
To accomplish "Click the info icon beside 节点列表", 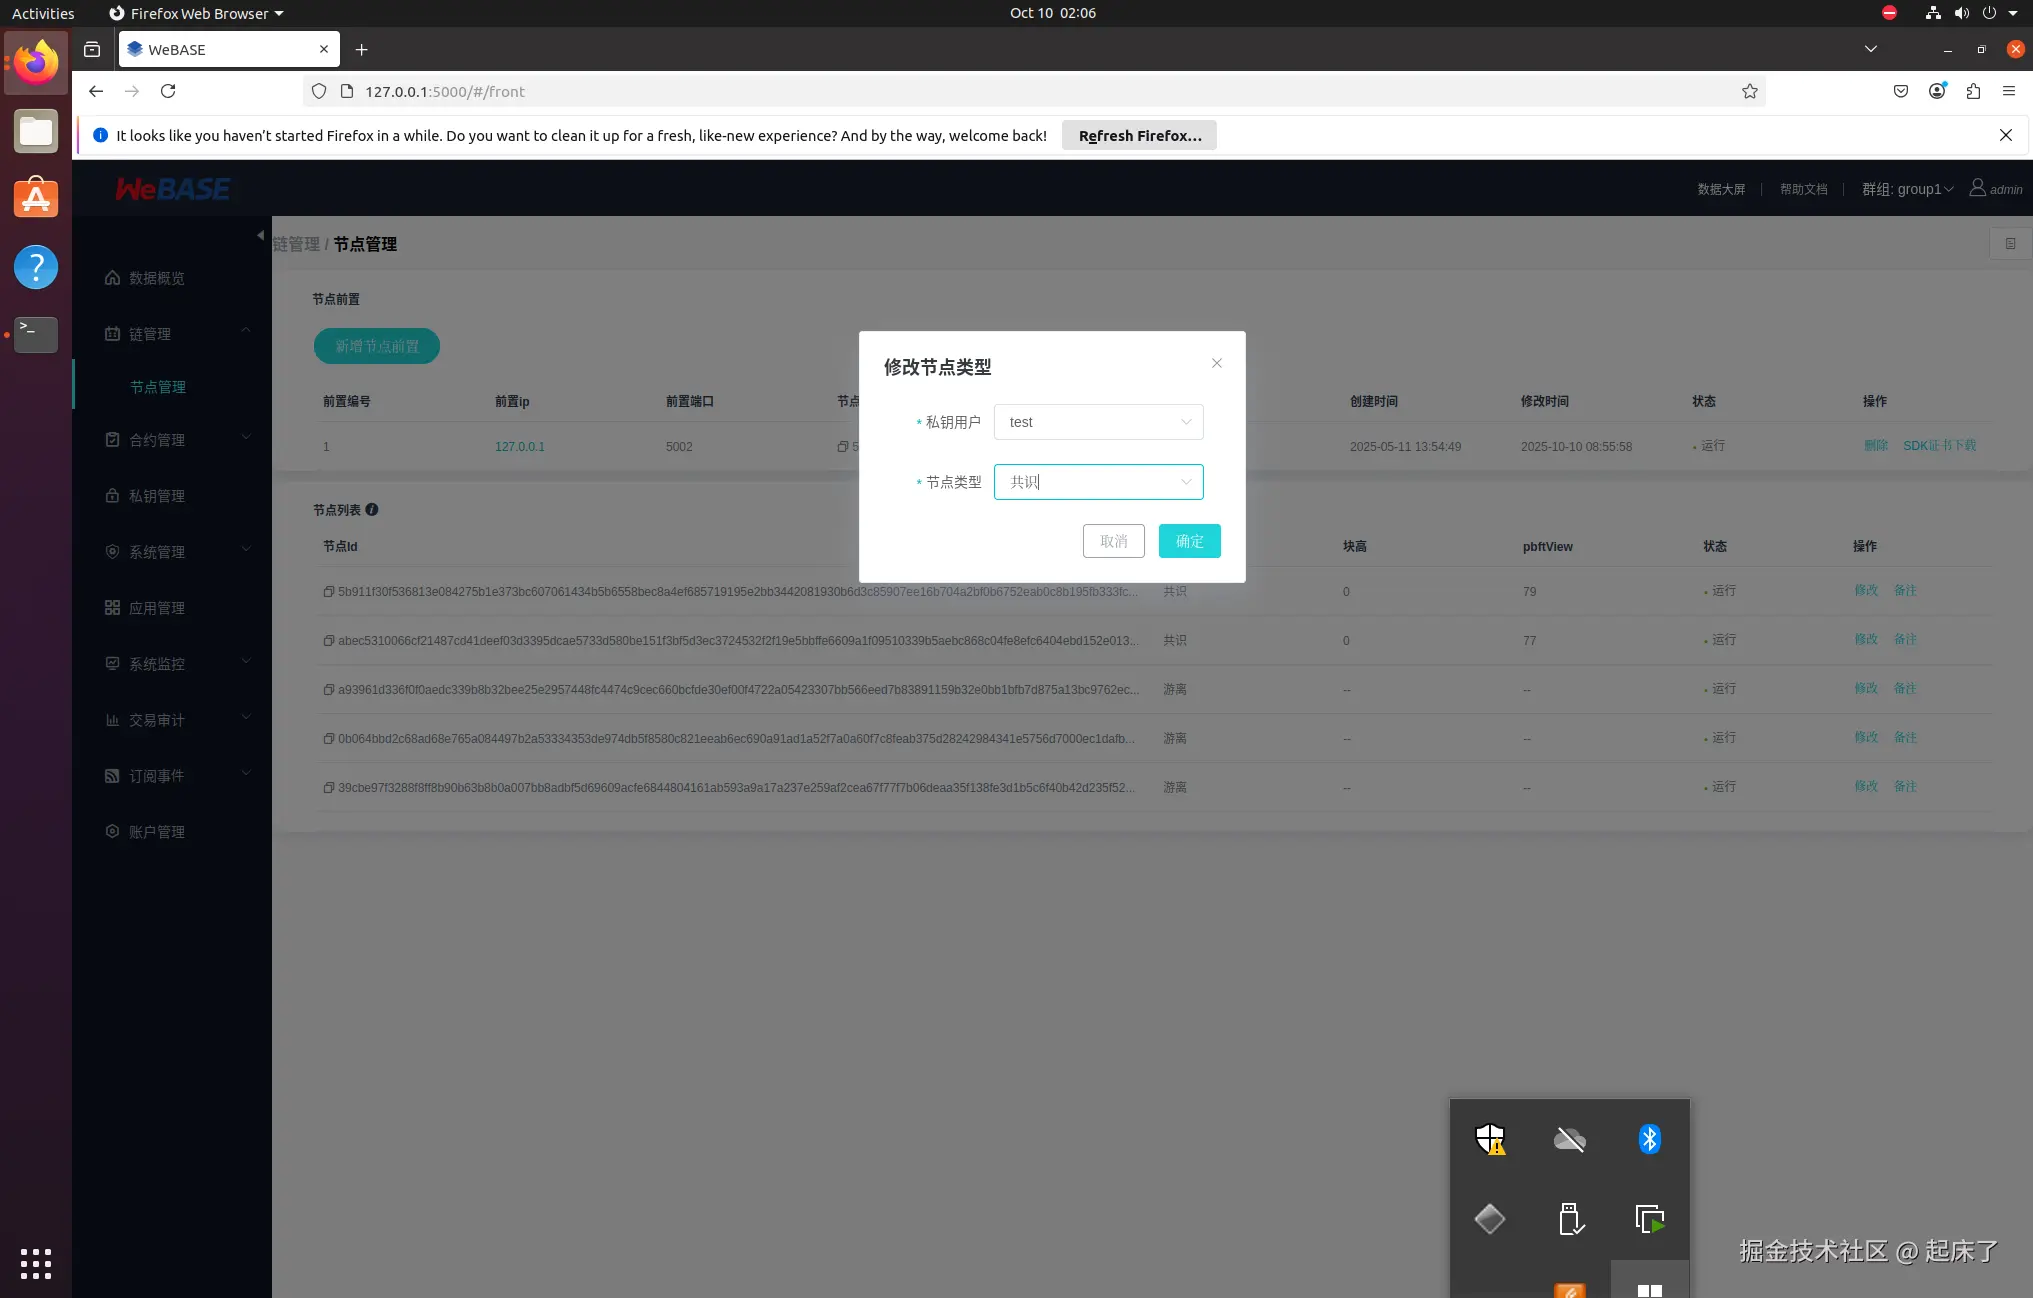I will click(372, 510).
